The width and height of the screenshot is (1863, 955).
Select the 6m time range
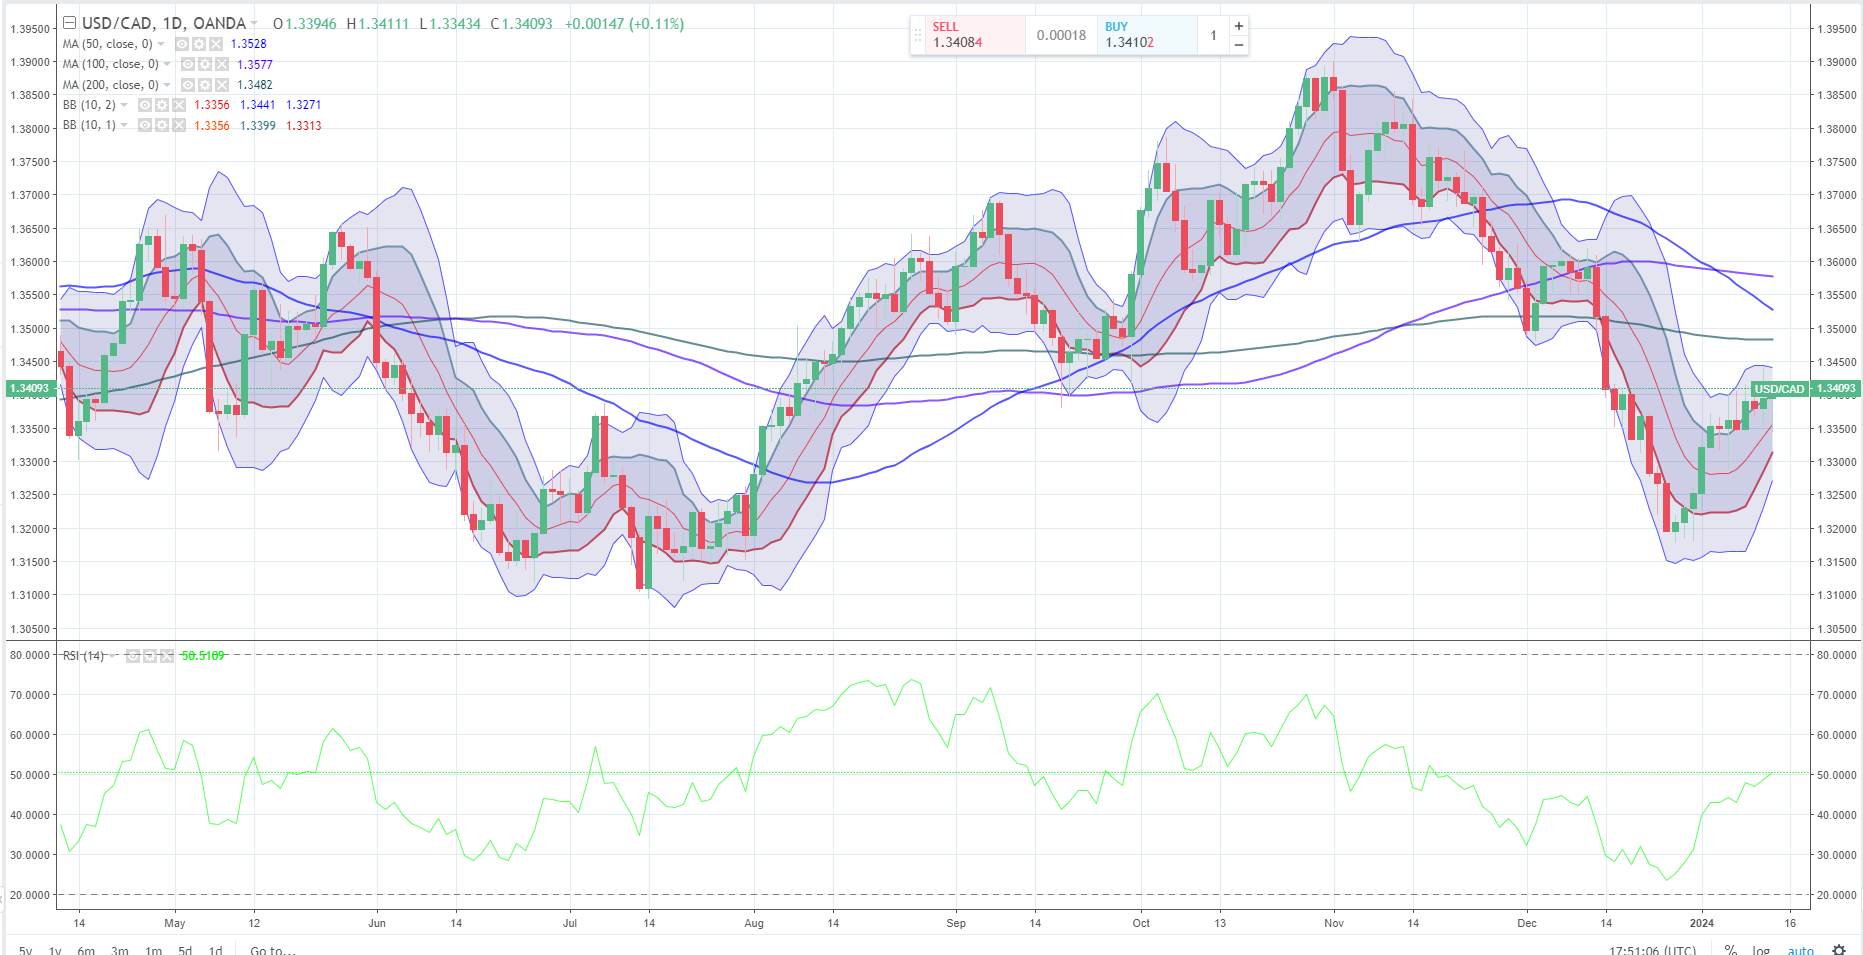86,949
